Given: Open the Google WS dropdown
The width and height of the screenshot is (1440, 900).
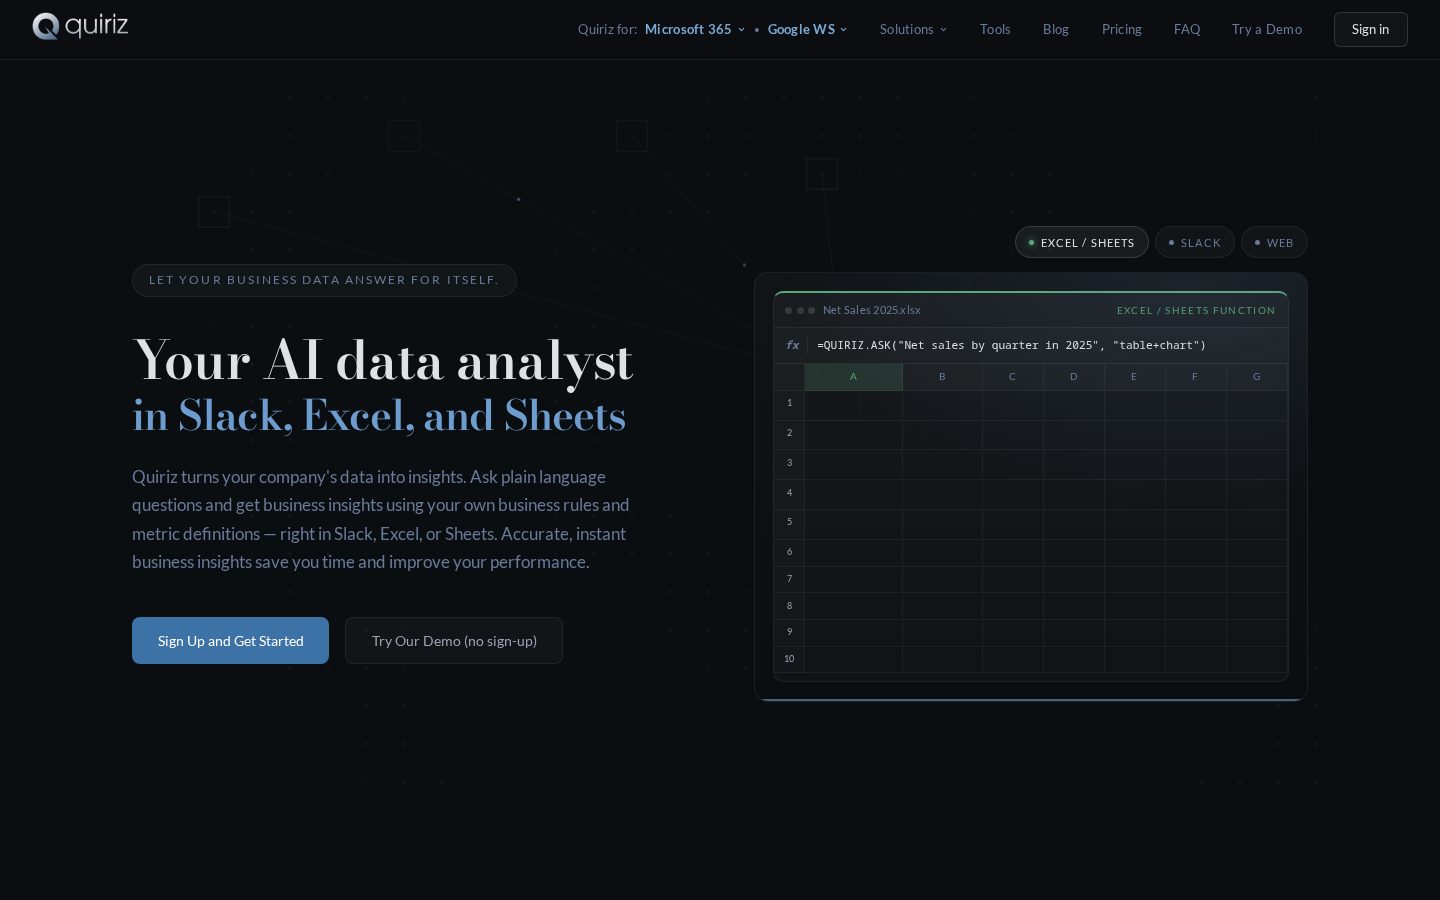Looking at the screenshot, I should (x=807, y=30).
